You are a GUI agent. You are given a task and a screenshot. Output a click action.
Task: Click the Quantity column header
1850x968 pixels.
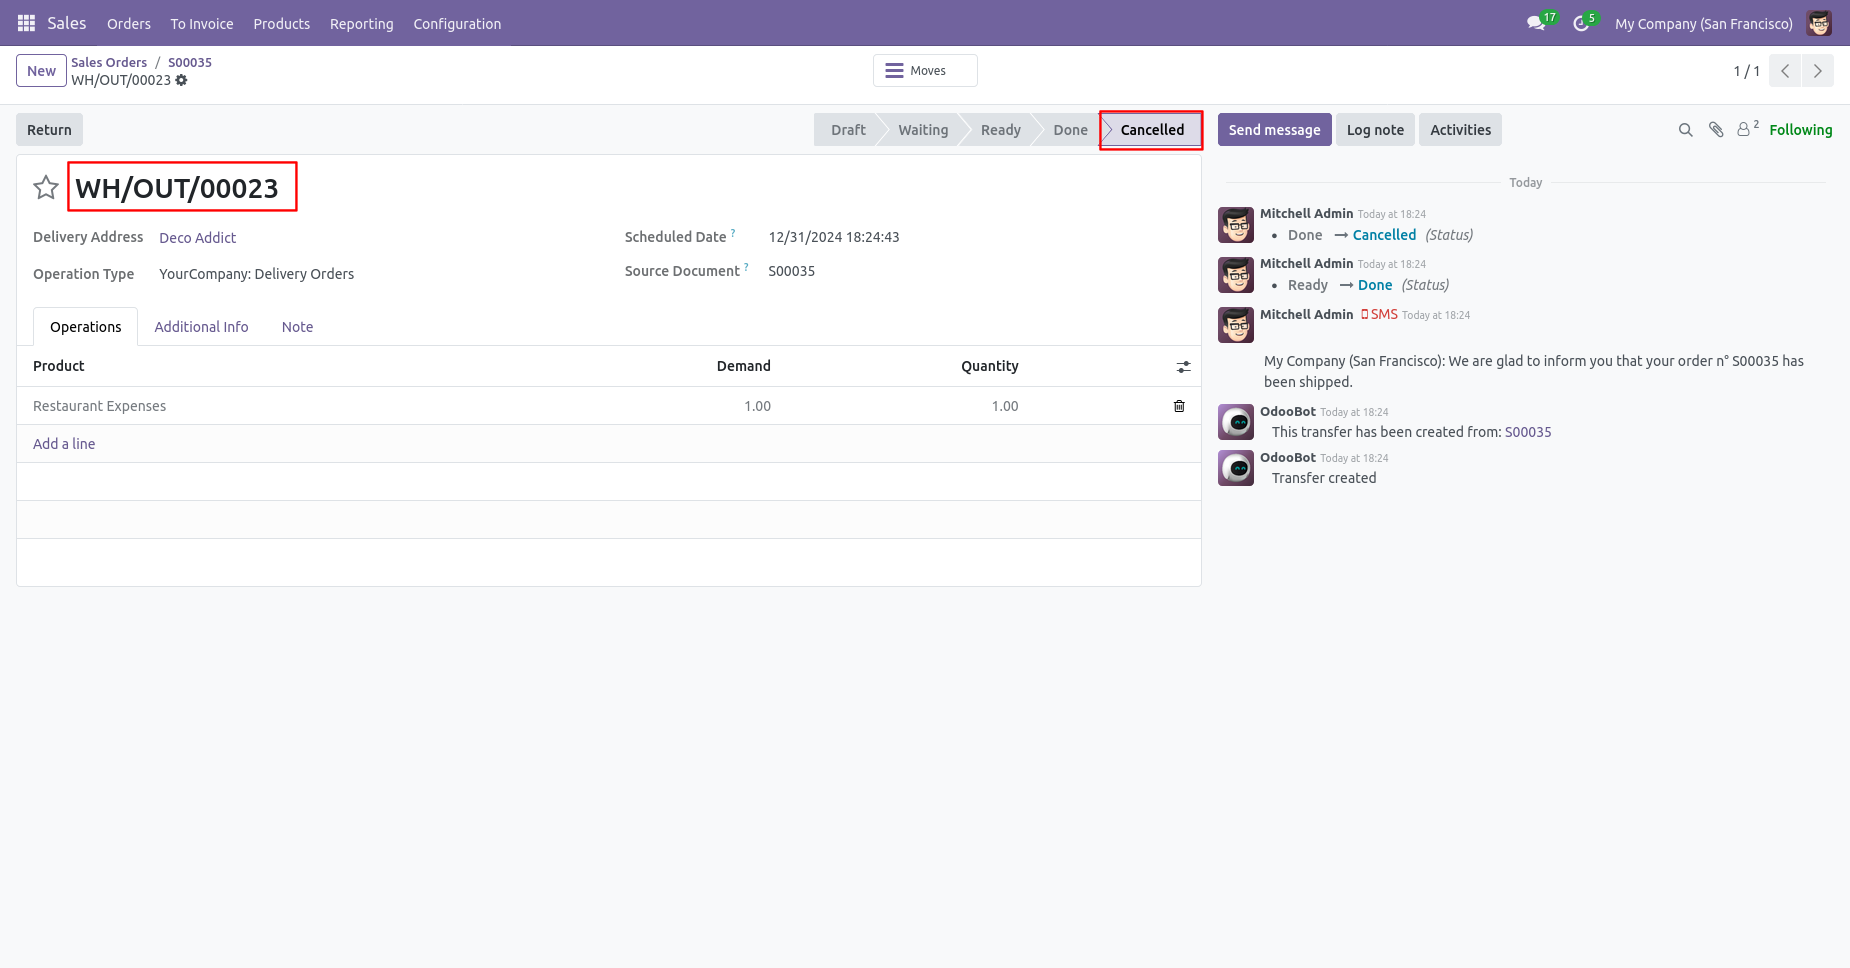pyautogui.click(x=990, y=366)
